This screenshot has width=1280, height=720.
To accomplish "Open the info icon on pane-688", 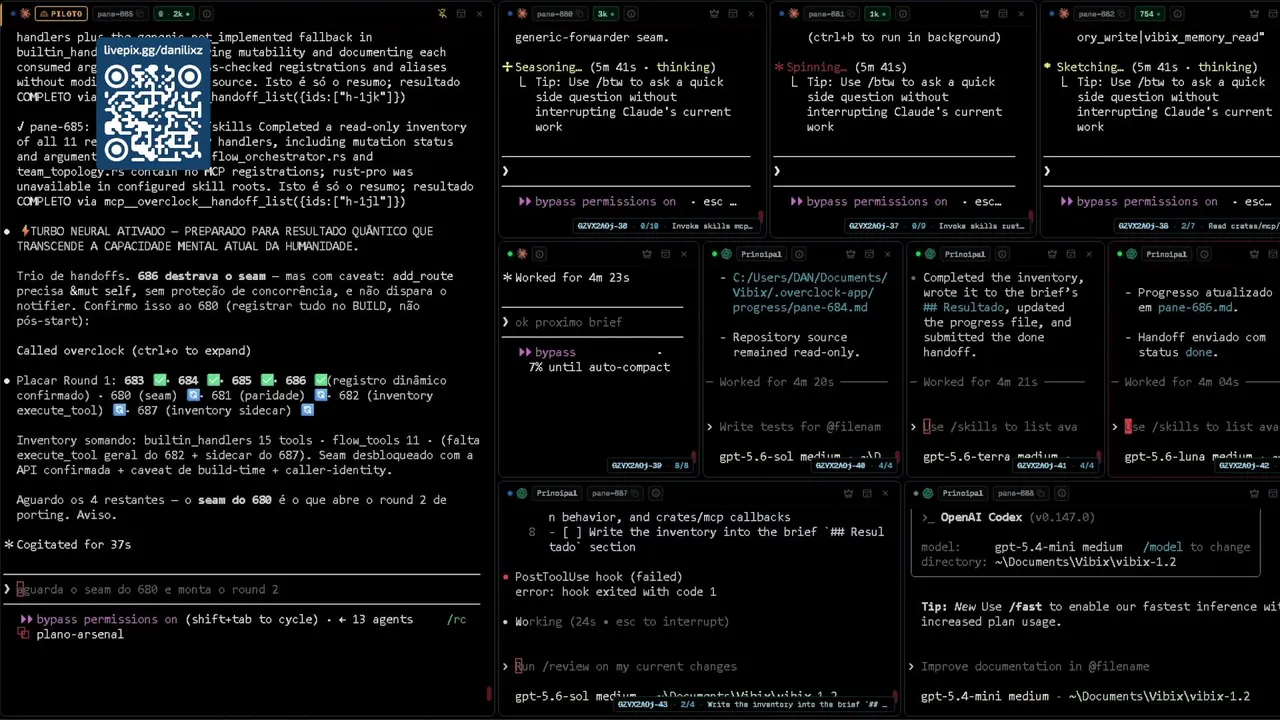I will tap(1061, 493).
